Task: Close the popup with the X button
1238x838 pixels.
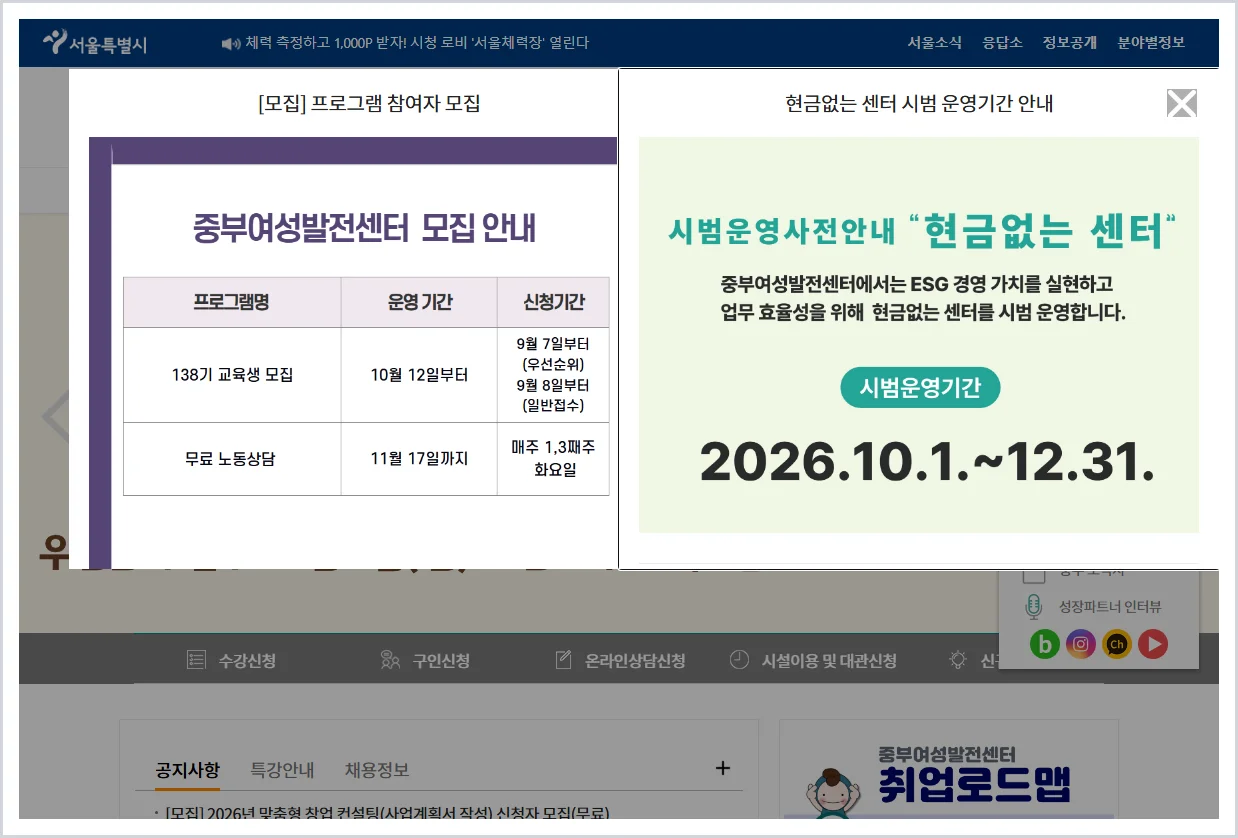Action: [x=1182, y=103]
